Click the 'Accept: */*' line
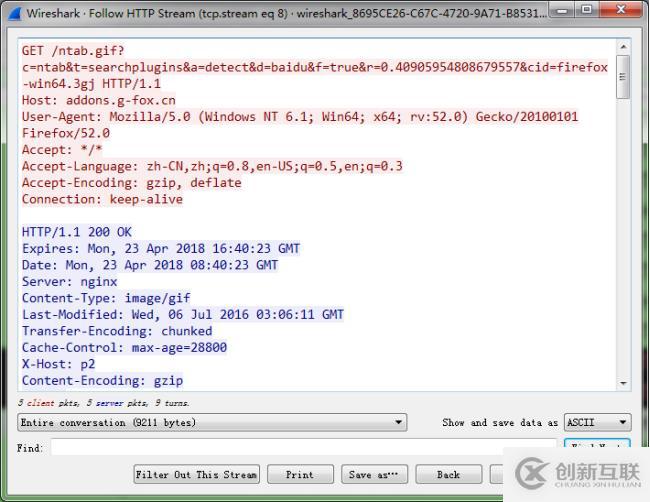The width and height of the screenshot is (650, 502). [x=62, y=150]
